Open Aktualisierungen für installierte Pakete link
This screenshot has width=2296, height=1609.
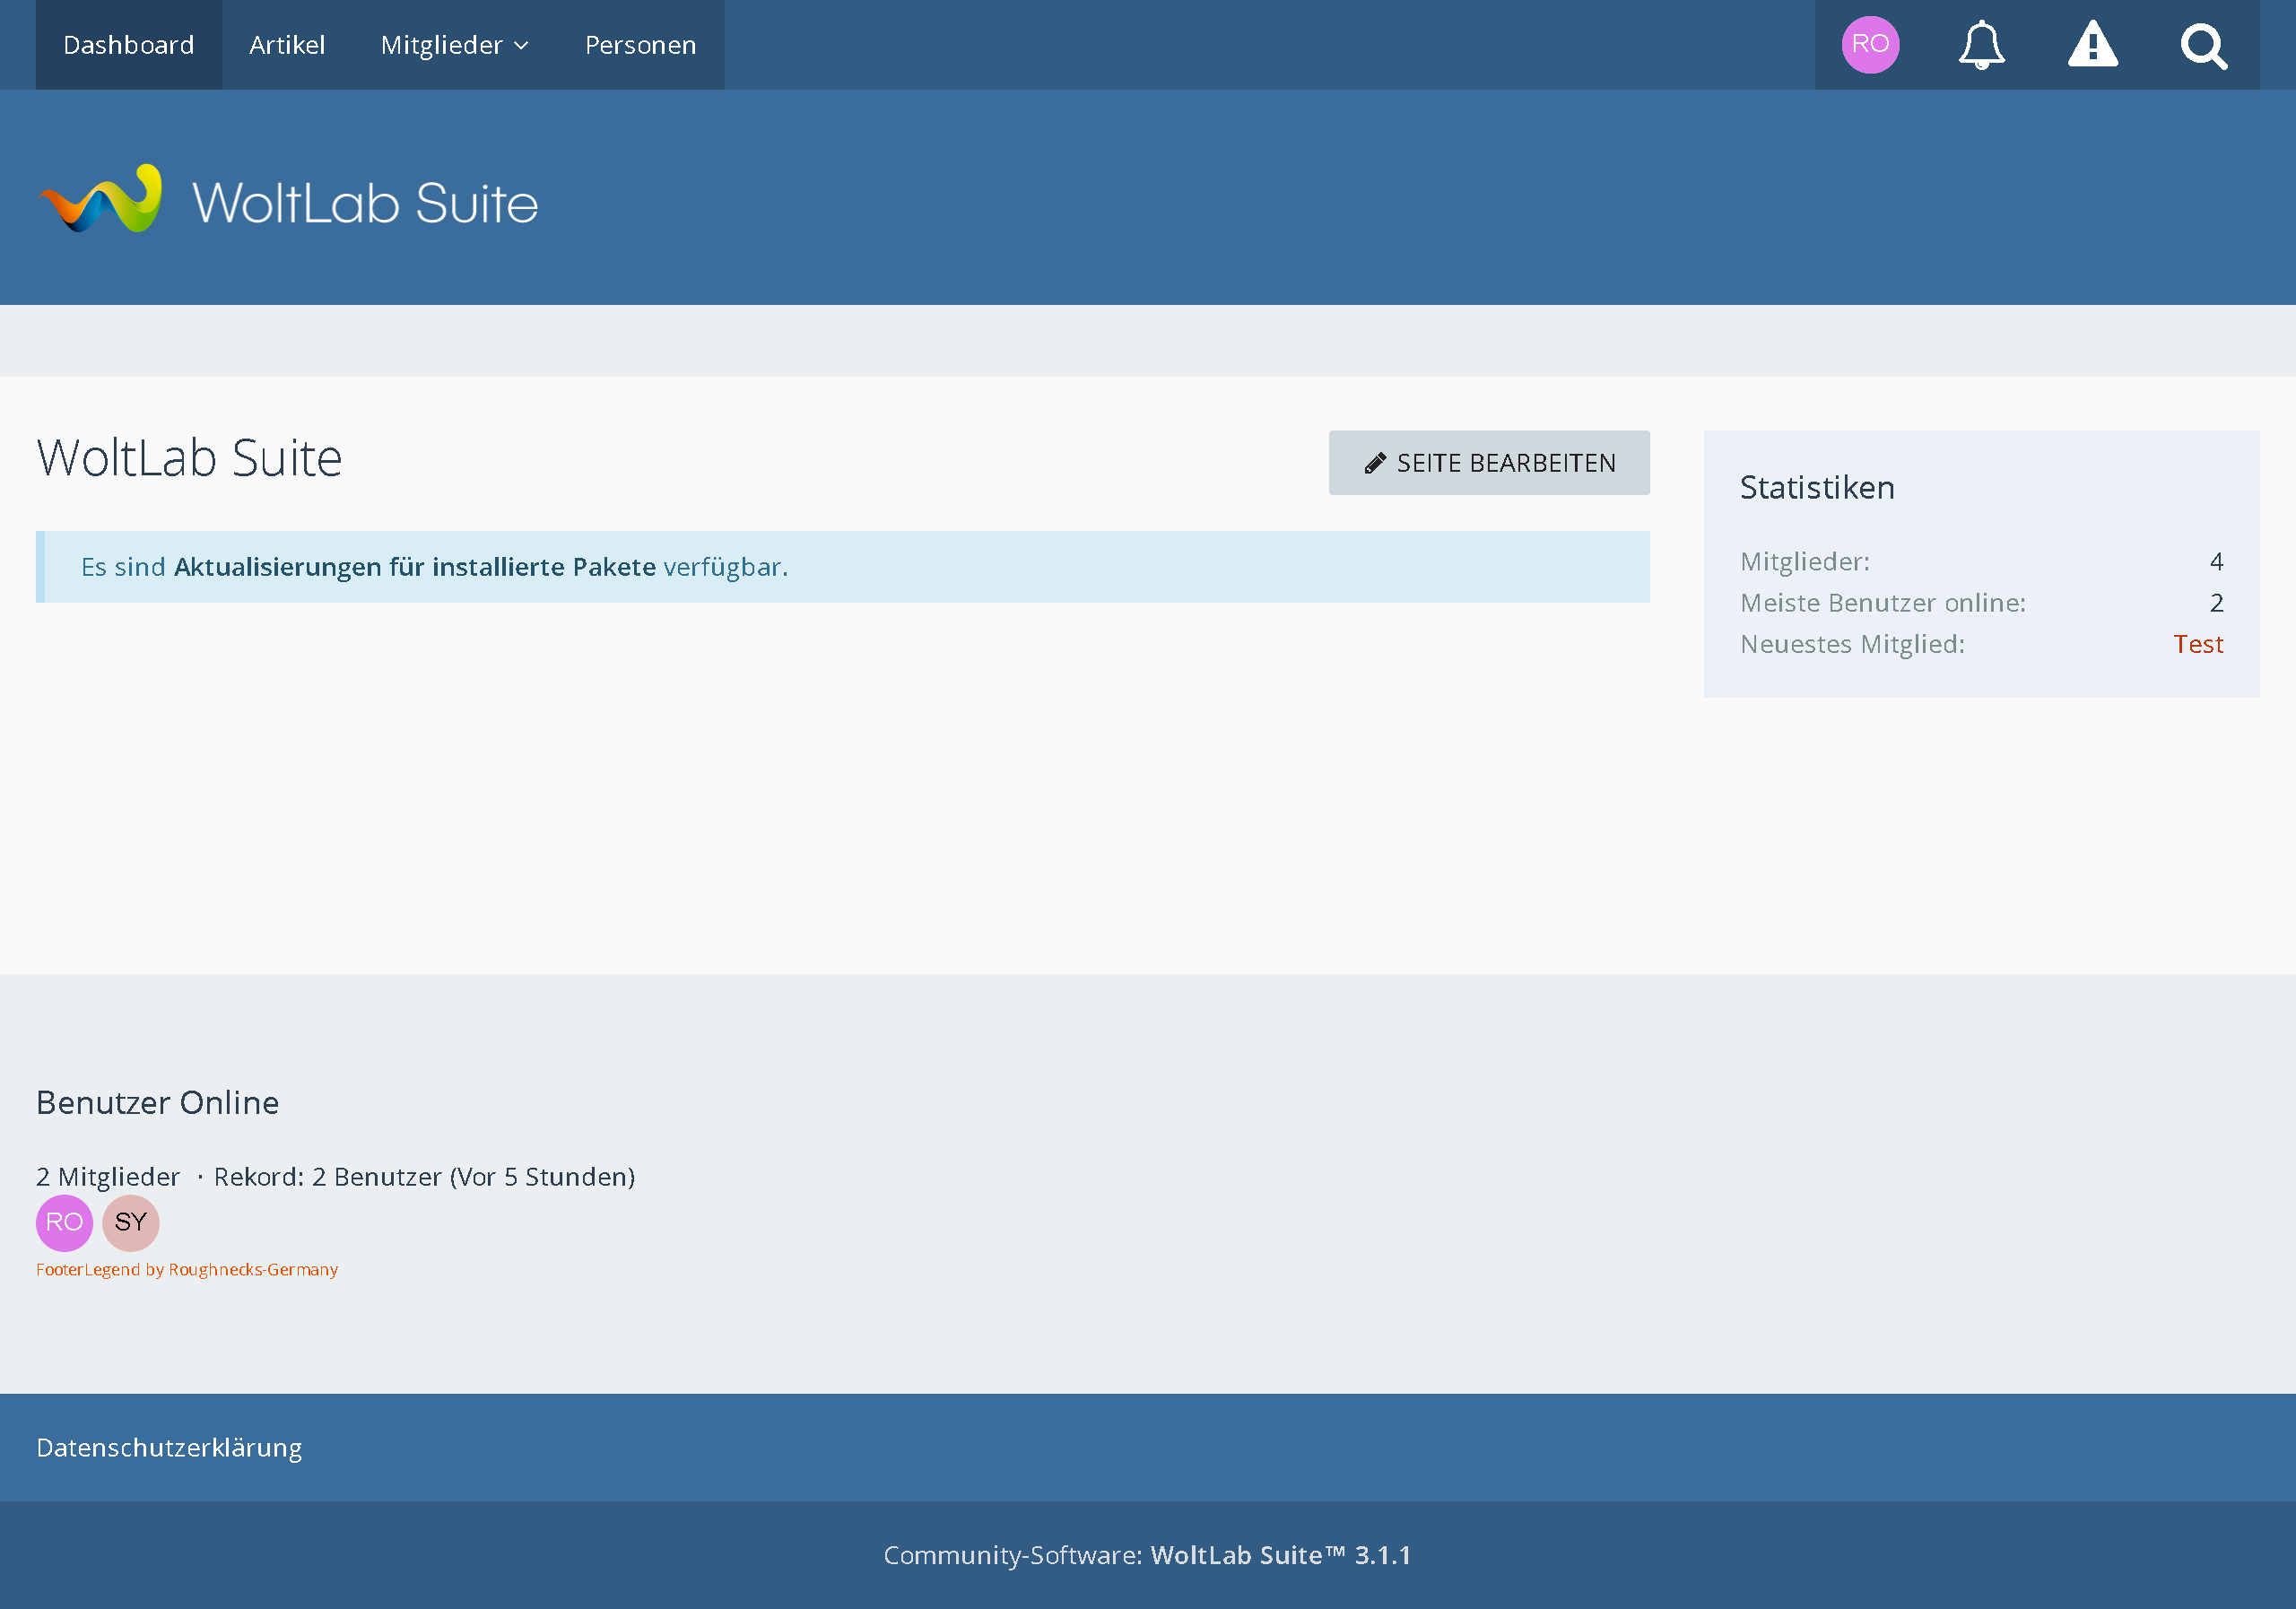coord(415,567)
